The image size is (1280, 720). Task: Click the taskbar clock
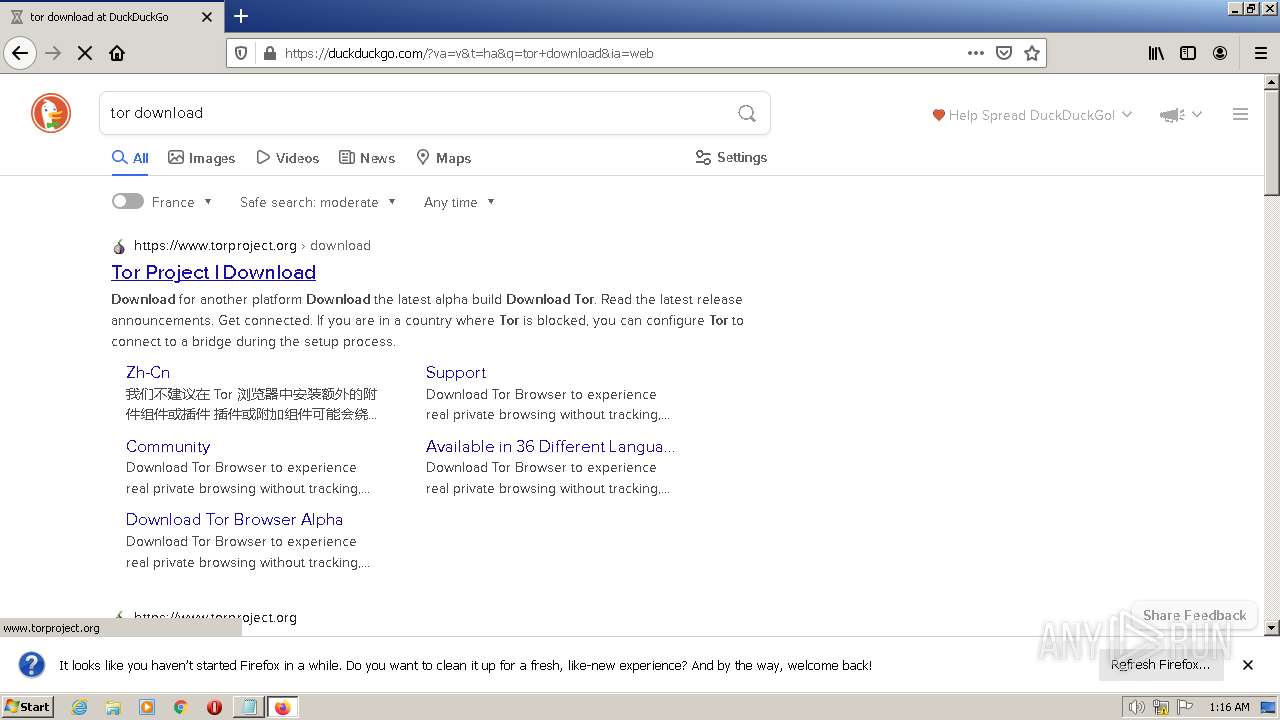coord(1229,707)
